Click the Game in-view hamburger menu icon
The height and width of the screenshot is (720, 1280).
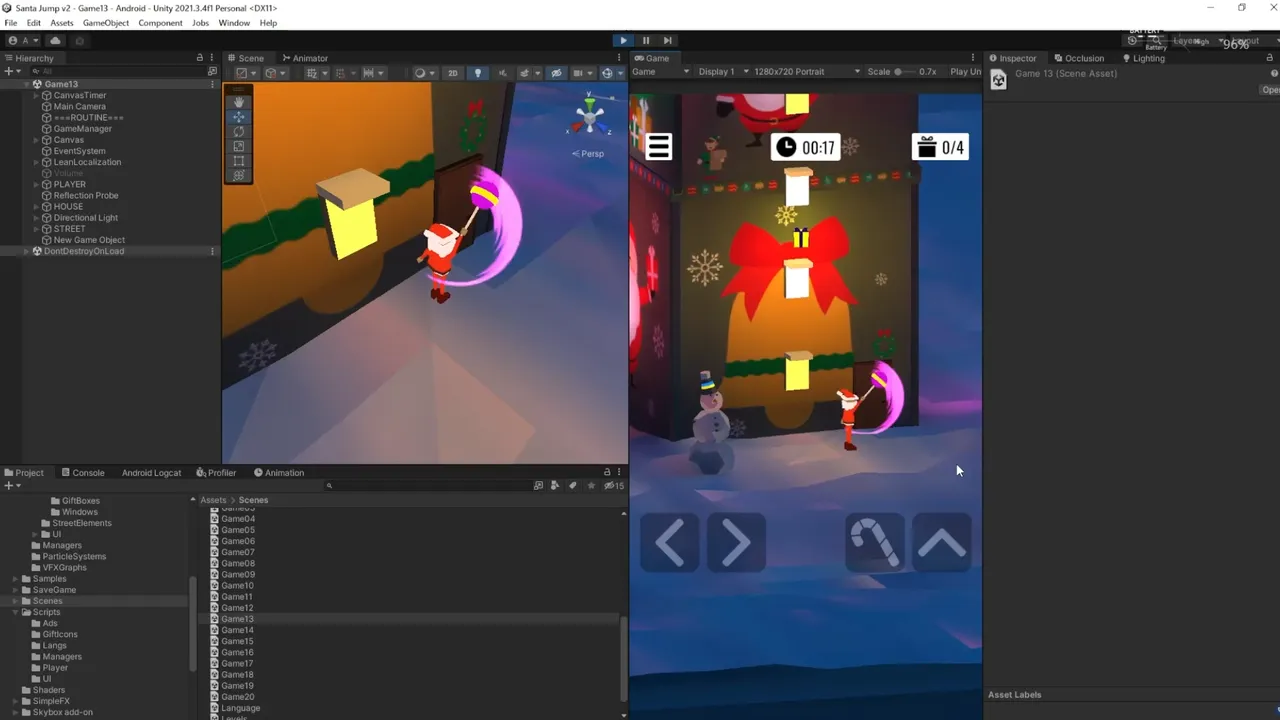coord(658,147)
